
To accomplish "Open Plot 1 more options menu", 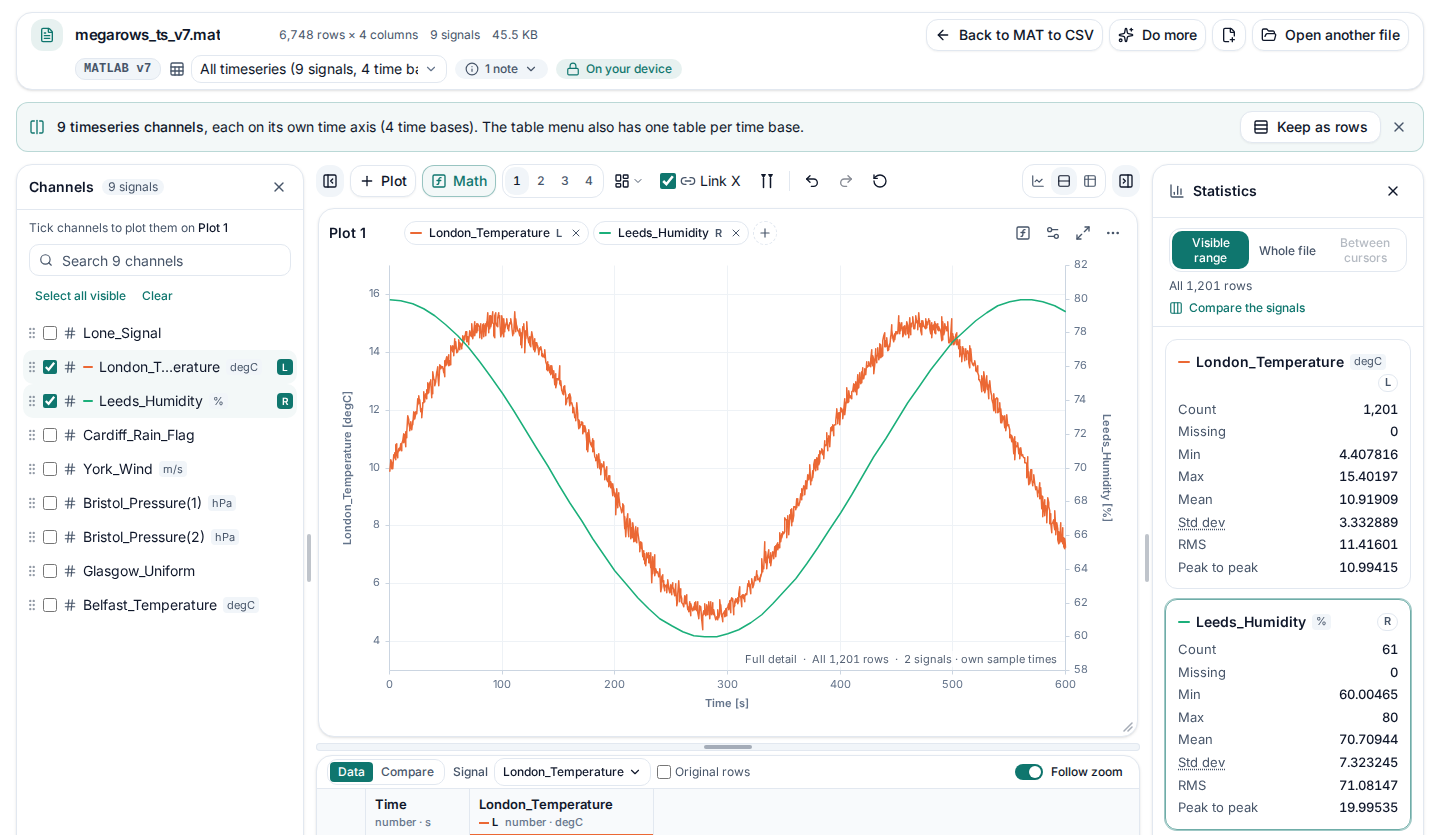I will 1113,233.
